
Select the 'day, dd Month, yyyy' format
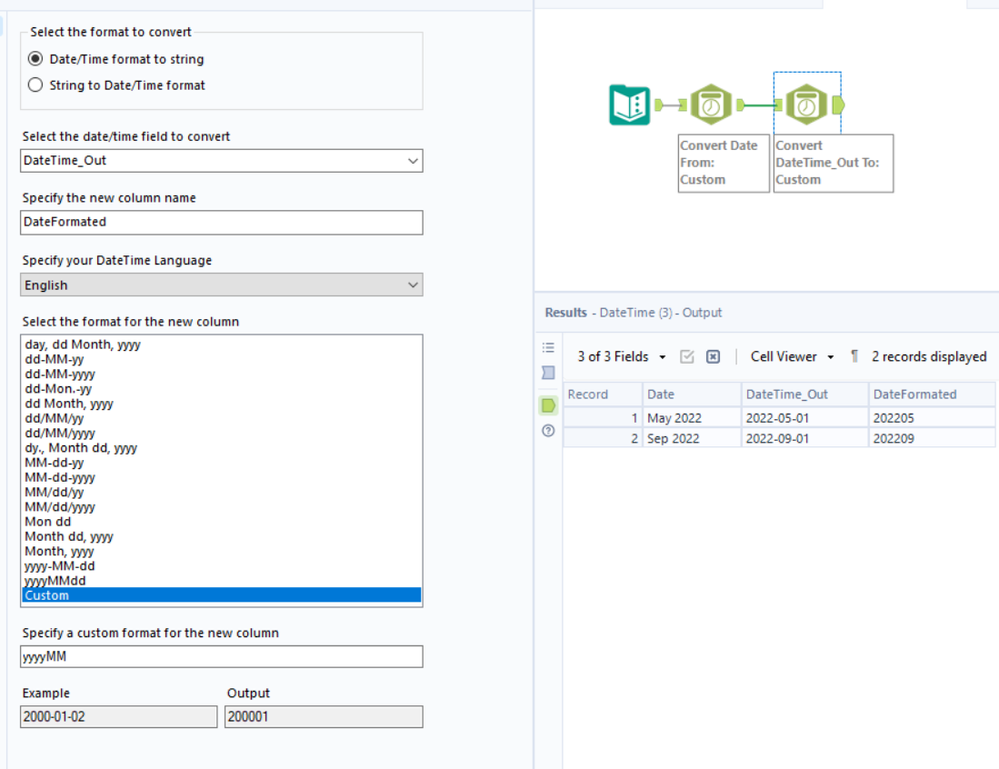point(221,345)
